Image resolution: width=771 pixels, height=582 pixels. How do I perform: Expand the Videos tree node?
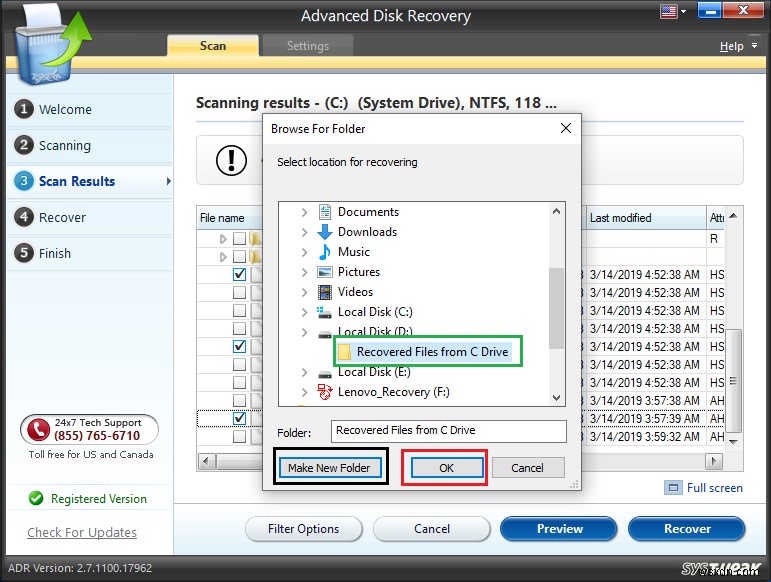click(x=304, y=292)
